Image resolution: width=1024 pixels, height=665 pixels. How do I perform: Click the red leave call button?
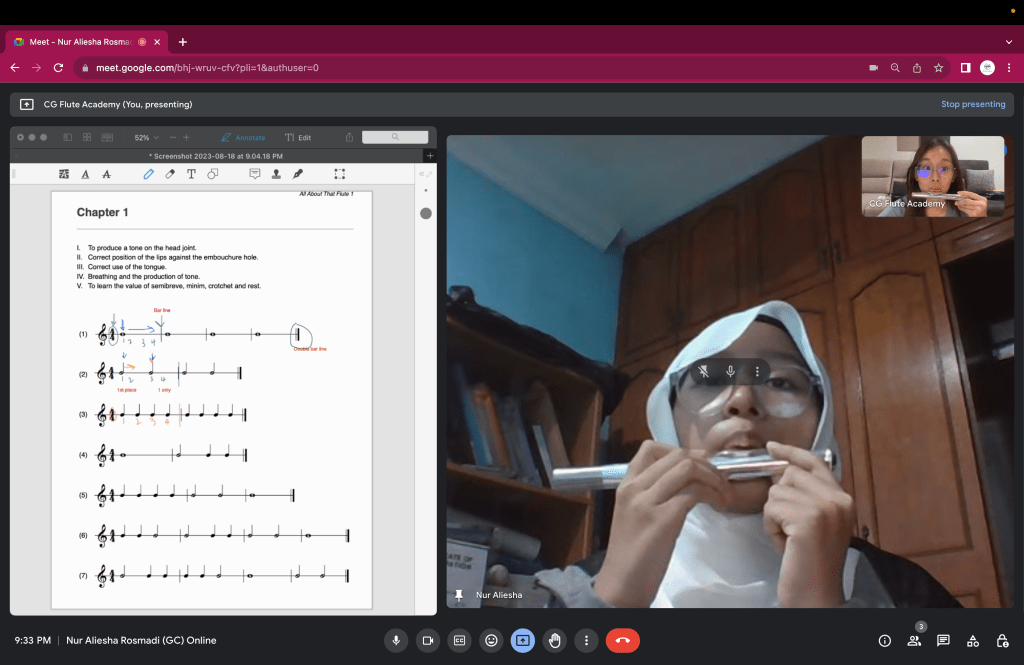(622, 641)
